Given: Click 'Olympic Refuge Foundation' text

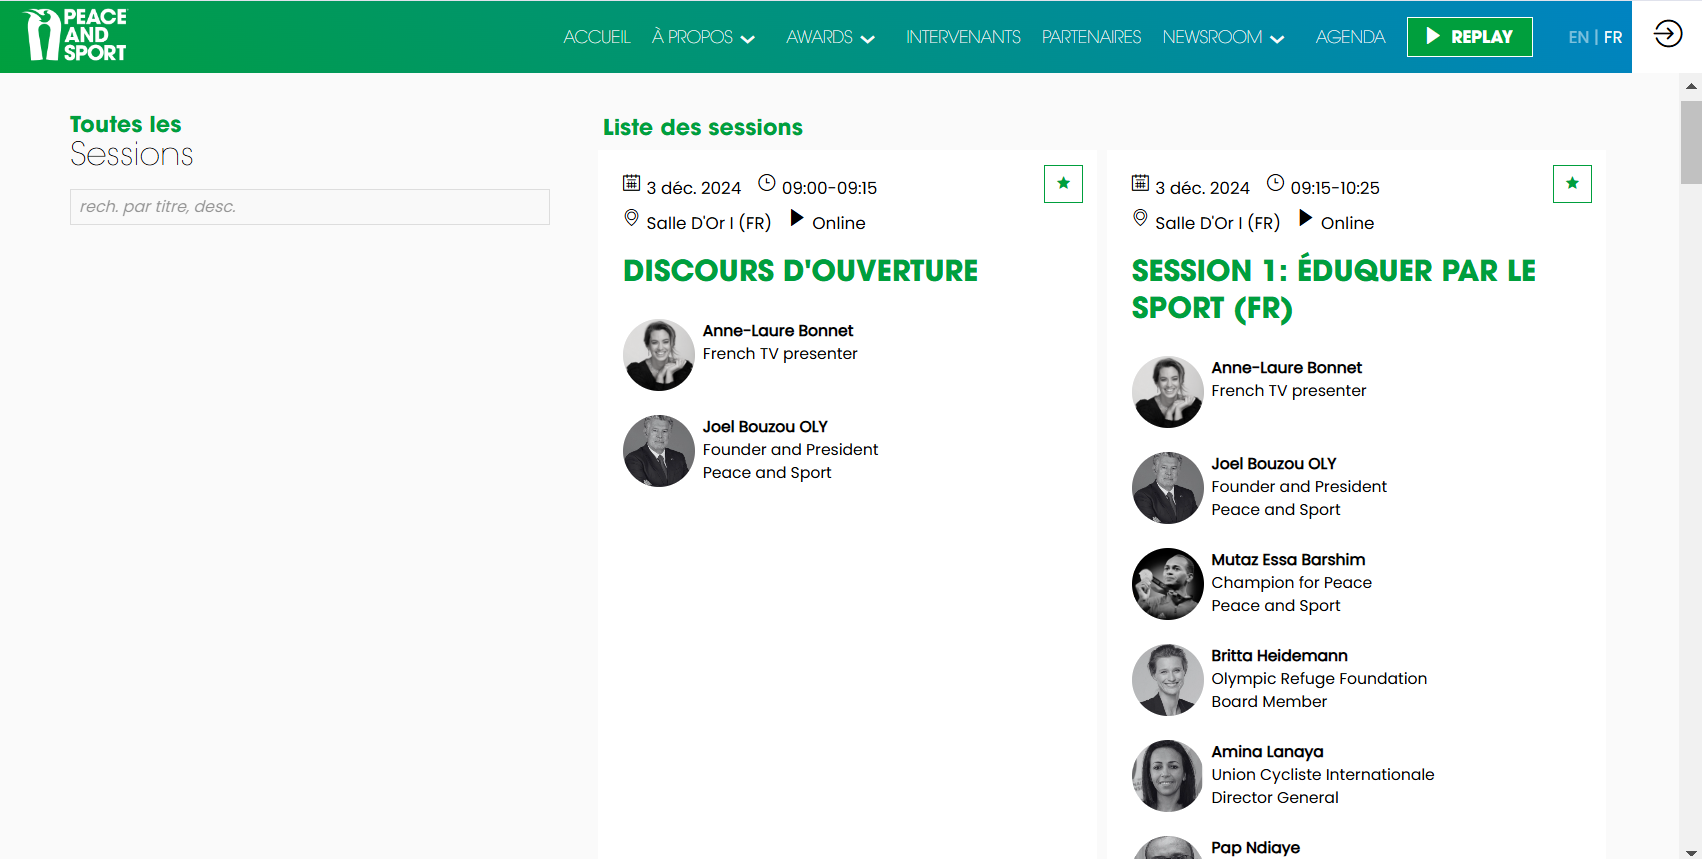Looking at the screenshot, I should click(1319, 679).
